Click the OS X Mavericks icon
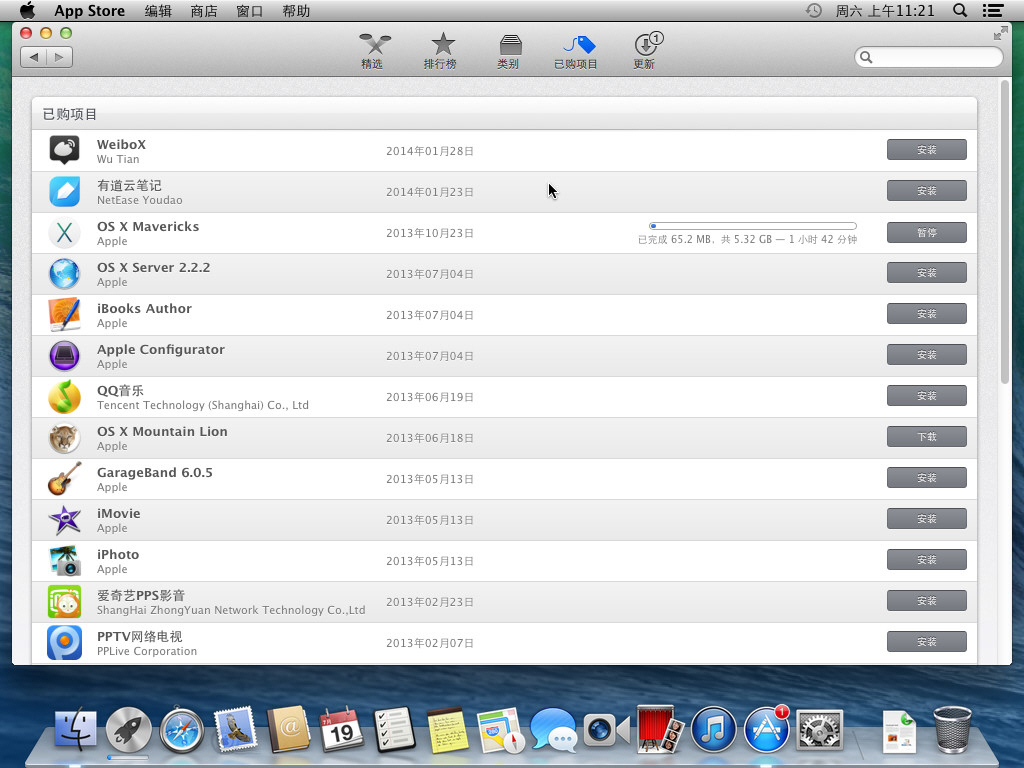The image size is (1024, 768). pyautogui.click(x=65, y=232)
